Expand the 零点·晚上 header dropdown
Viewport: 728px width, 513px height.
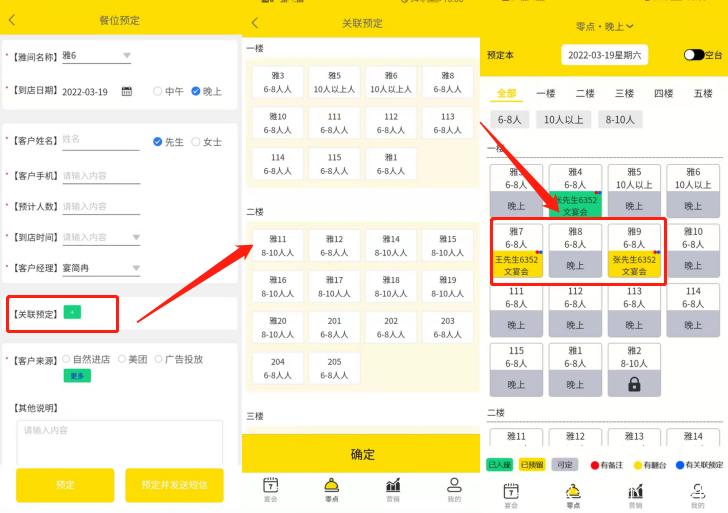pyautogui.click(x=604, y=26)
